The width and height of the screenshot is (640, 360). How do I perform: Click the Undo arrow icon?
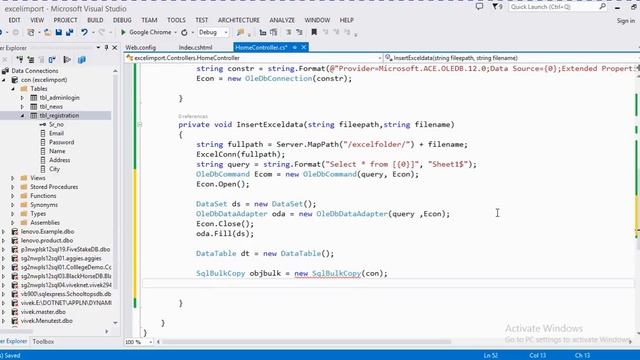84,32
